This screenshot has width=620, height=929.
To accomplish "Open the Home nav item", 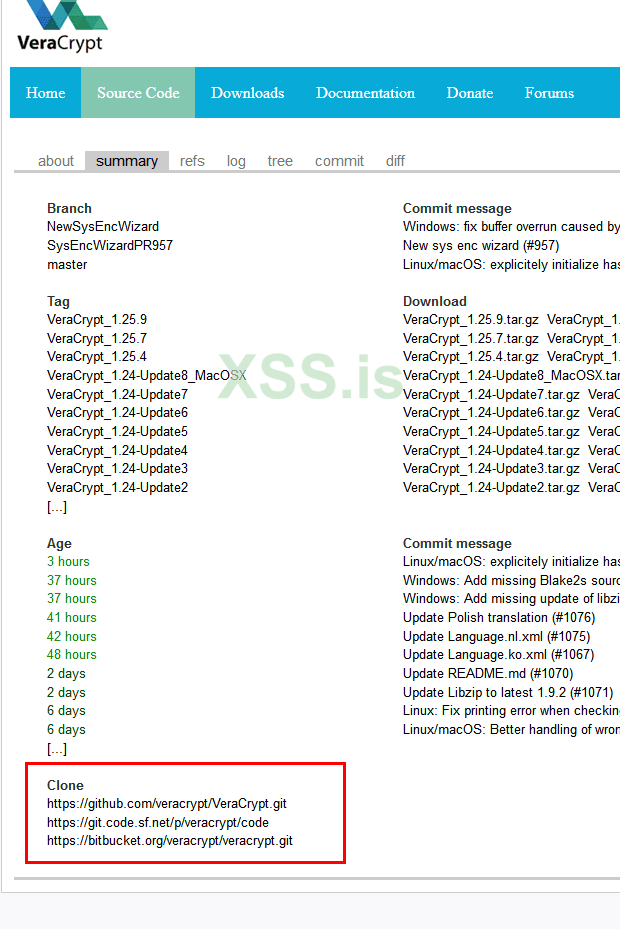I will click(x=46, y=93).
